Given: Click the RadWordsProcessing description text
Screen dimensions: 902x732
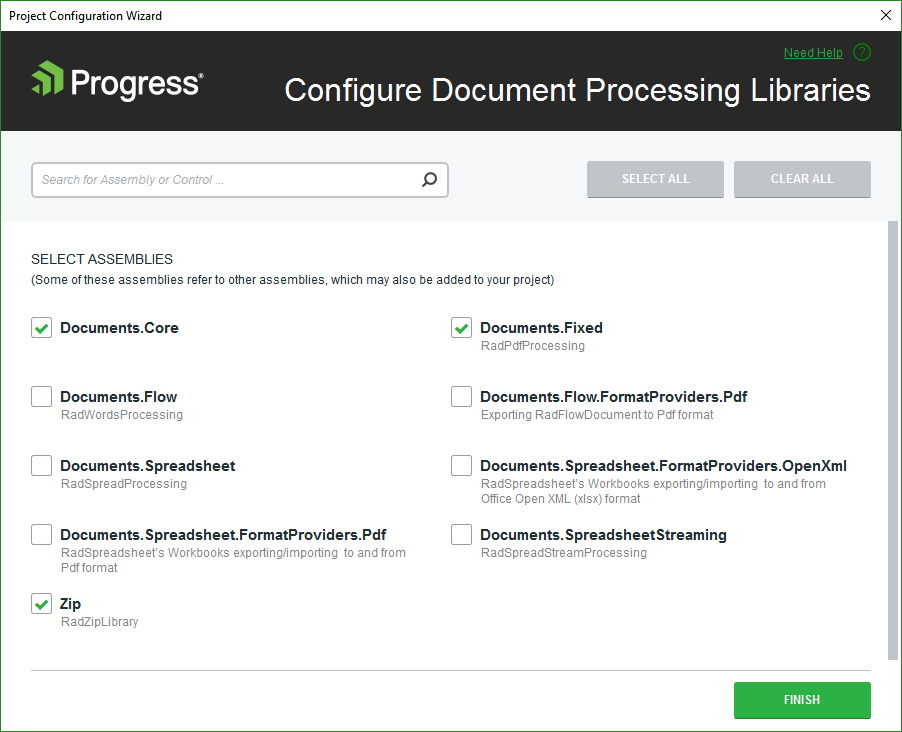Looking at the screenshot, I should coord(122,415).
